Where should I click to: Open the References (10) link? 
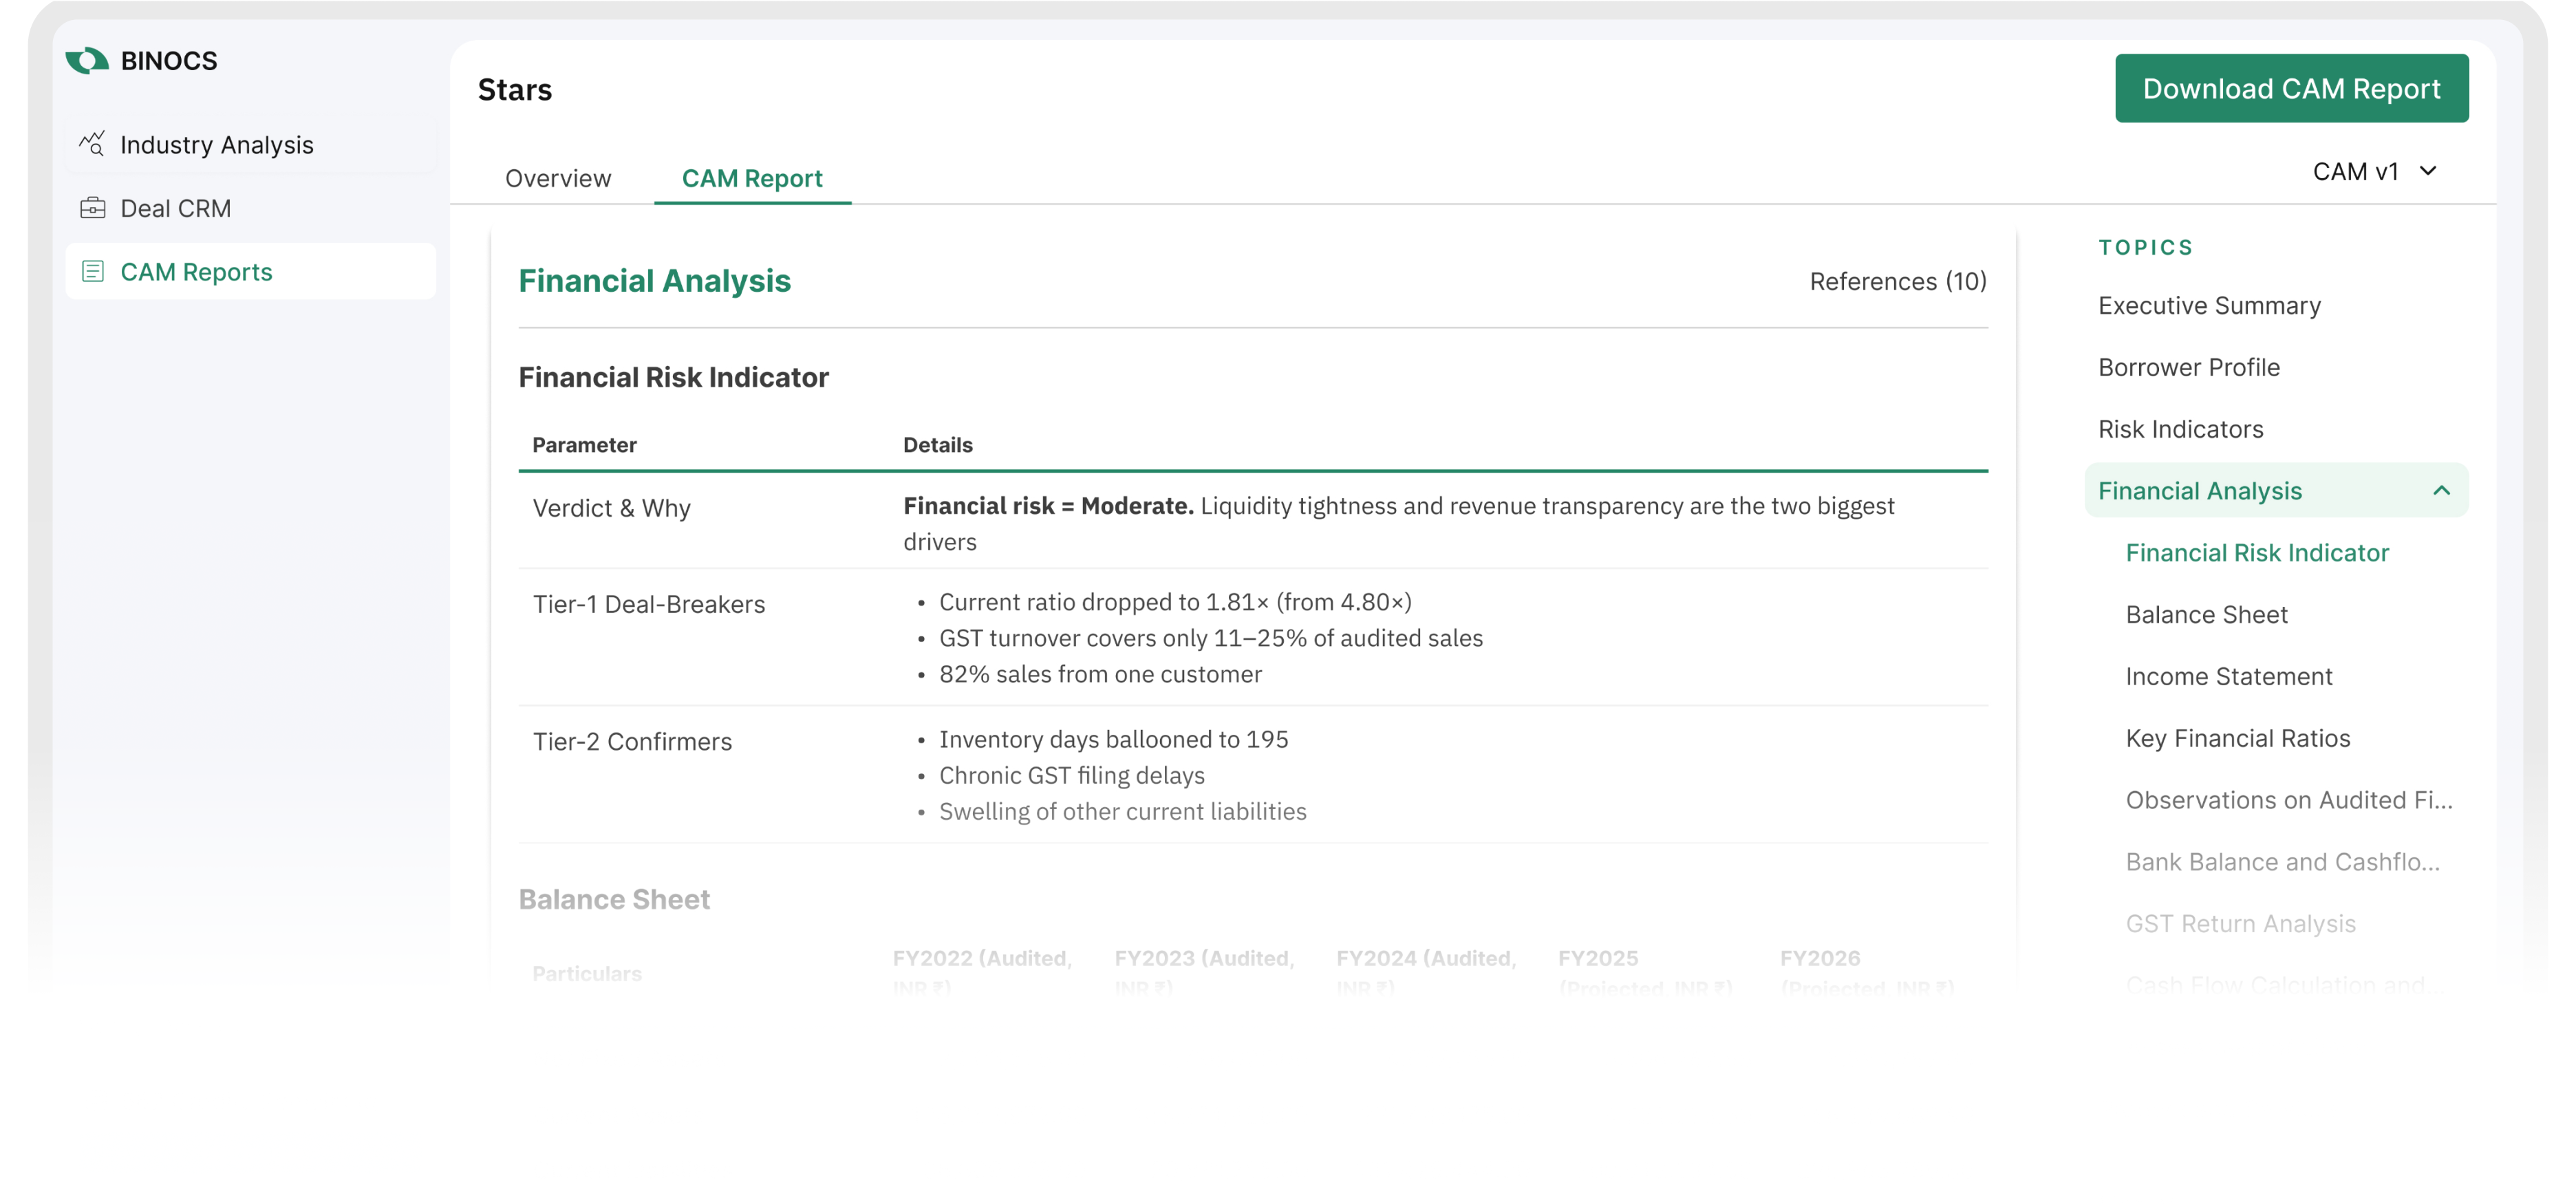(1897, 282)
